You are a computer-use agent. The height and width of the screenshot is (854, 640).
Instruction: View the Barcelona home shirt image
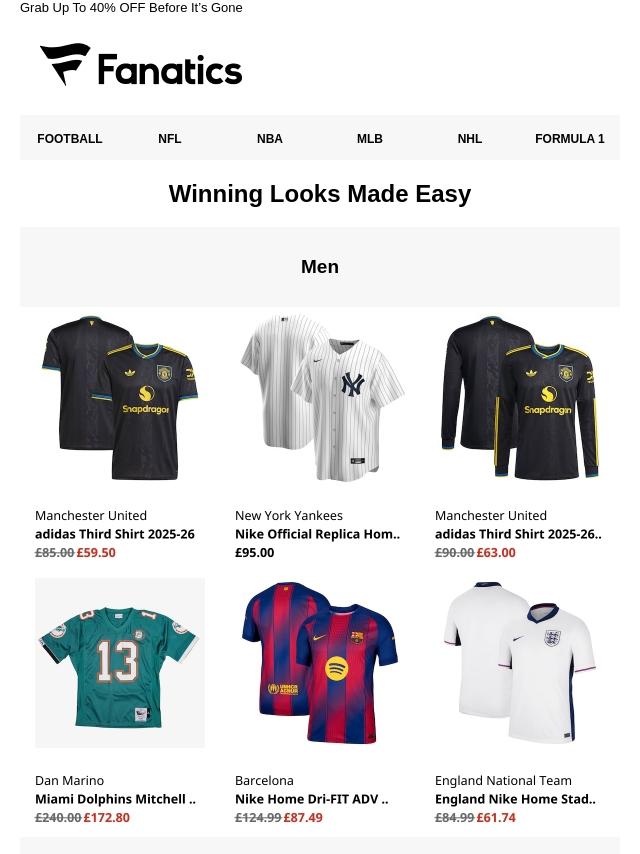coord(320,663)
